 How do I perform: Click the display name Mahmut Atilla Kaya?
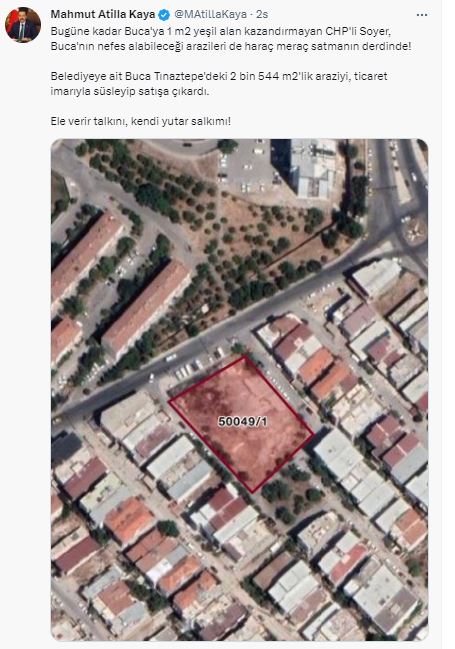(x=103, y=14)
